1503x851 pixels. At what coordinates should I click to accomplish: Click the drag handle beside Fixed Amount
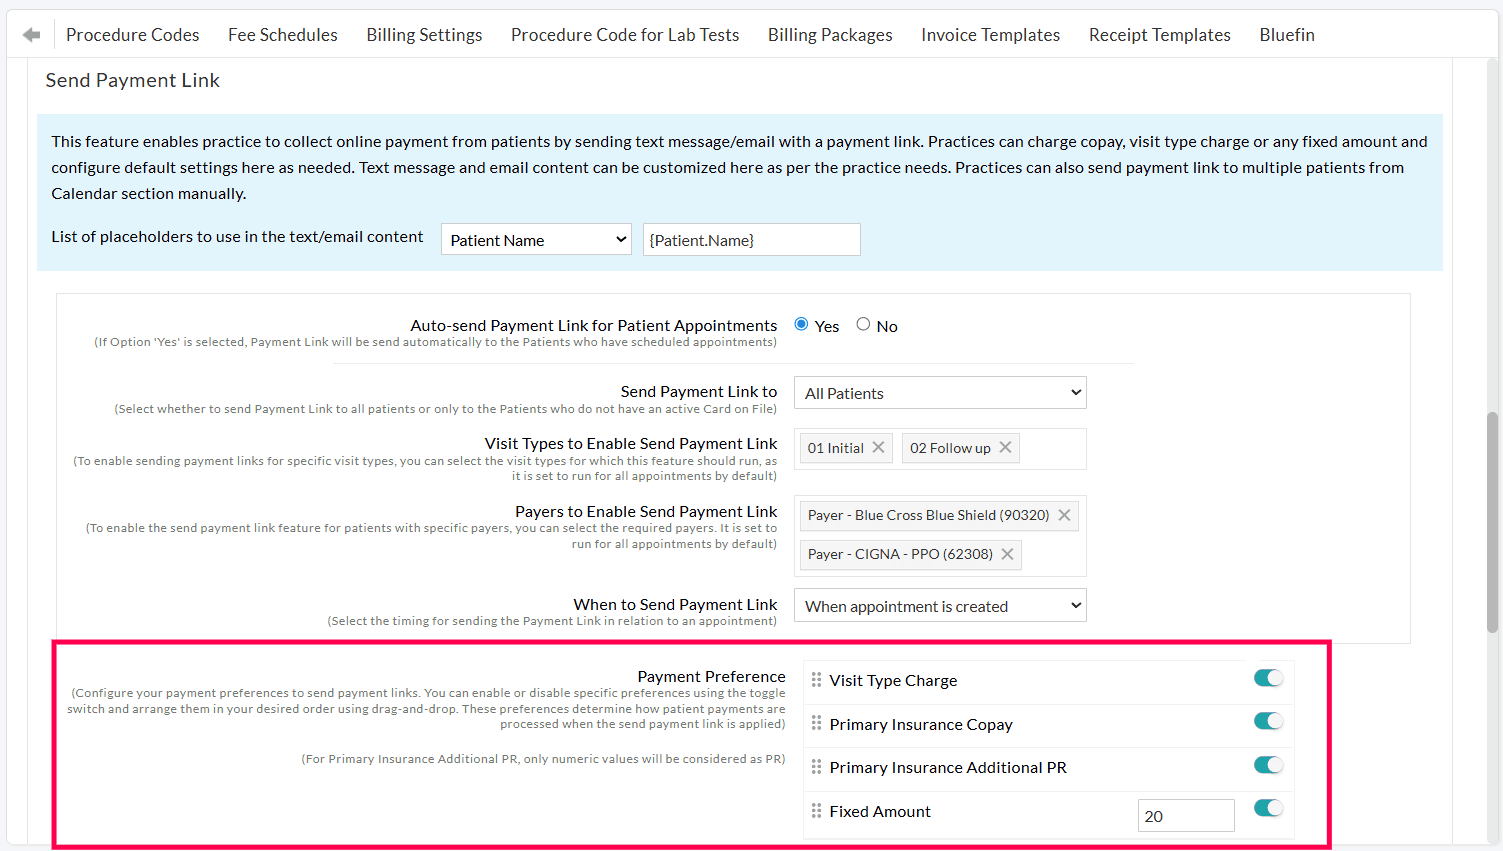pyautogui.click(x=815, y=810)
